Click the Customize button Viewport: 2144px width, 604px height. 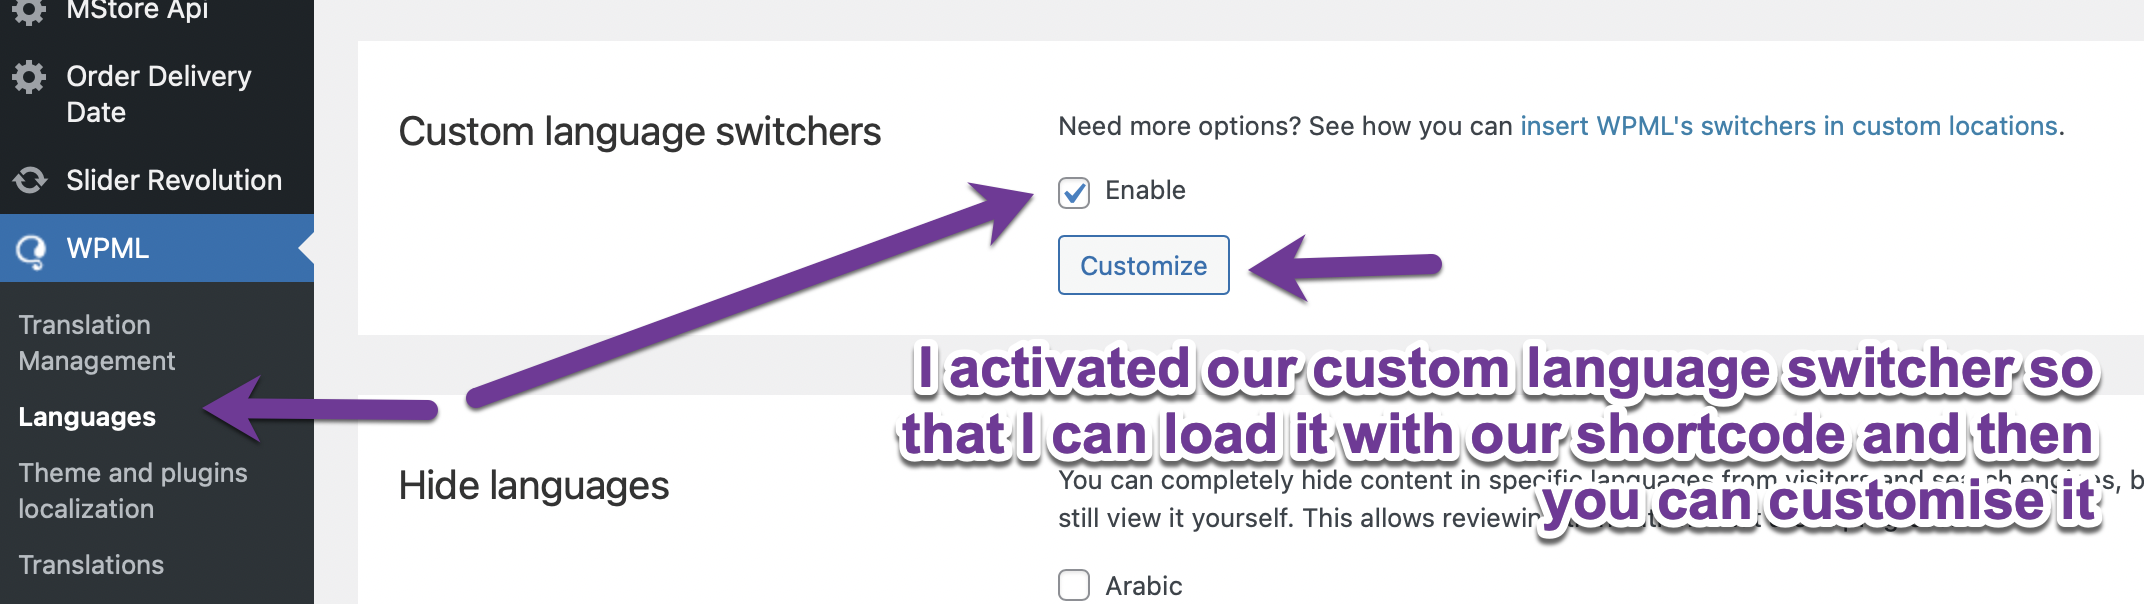pyautogui.click(x=1143, y=265)
